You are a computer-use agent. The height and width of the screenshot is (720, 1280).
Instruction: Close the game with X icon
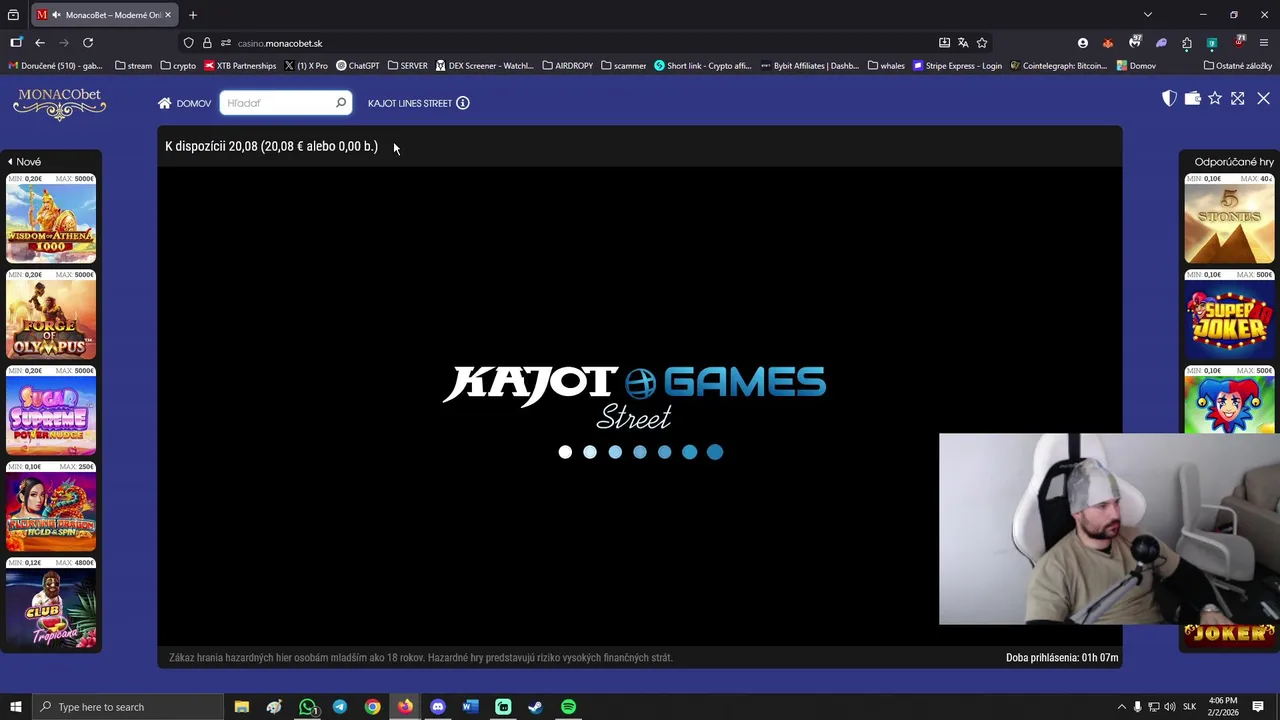tap(1264, 98)
